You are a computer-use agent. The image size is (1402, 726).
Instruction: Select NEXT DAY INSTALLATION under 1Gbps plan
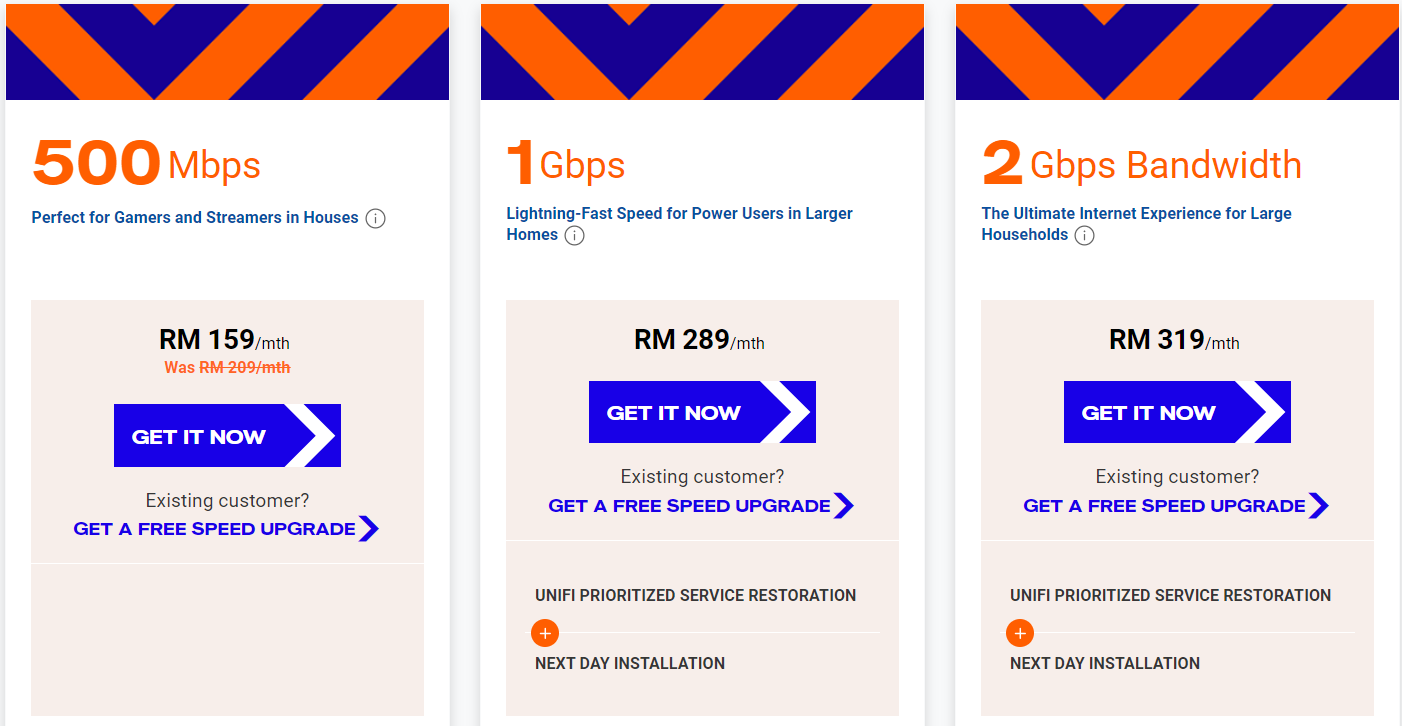(630, 663)
